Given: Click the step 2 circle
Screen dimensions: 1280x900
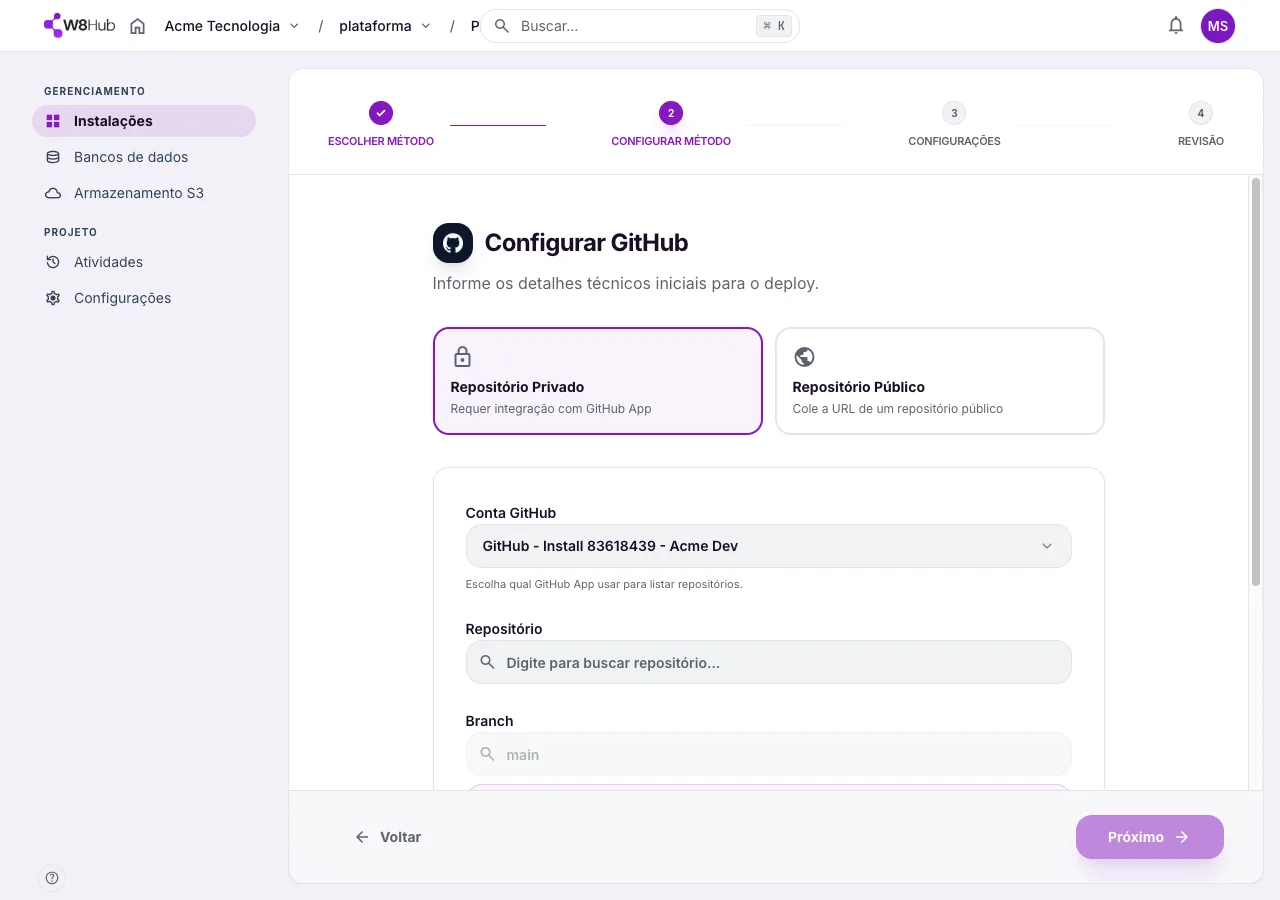Looking at the screenshot, I should pyautogui.click(x=671, y=113).
